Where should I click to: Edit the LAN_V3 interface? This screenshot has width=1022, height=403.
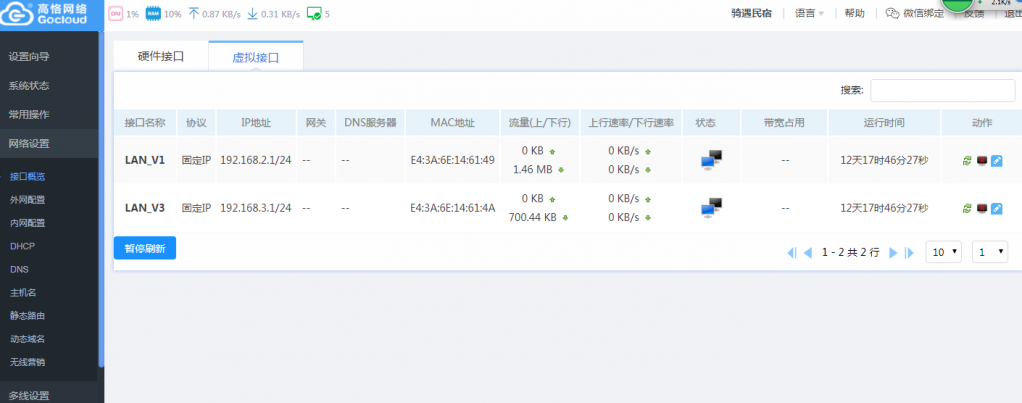pos(996,208)
